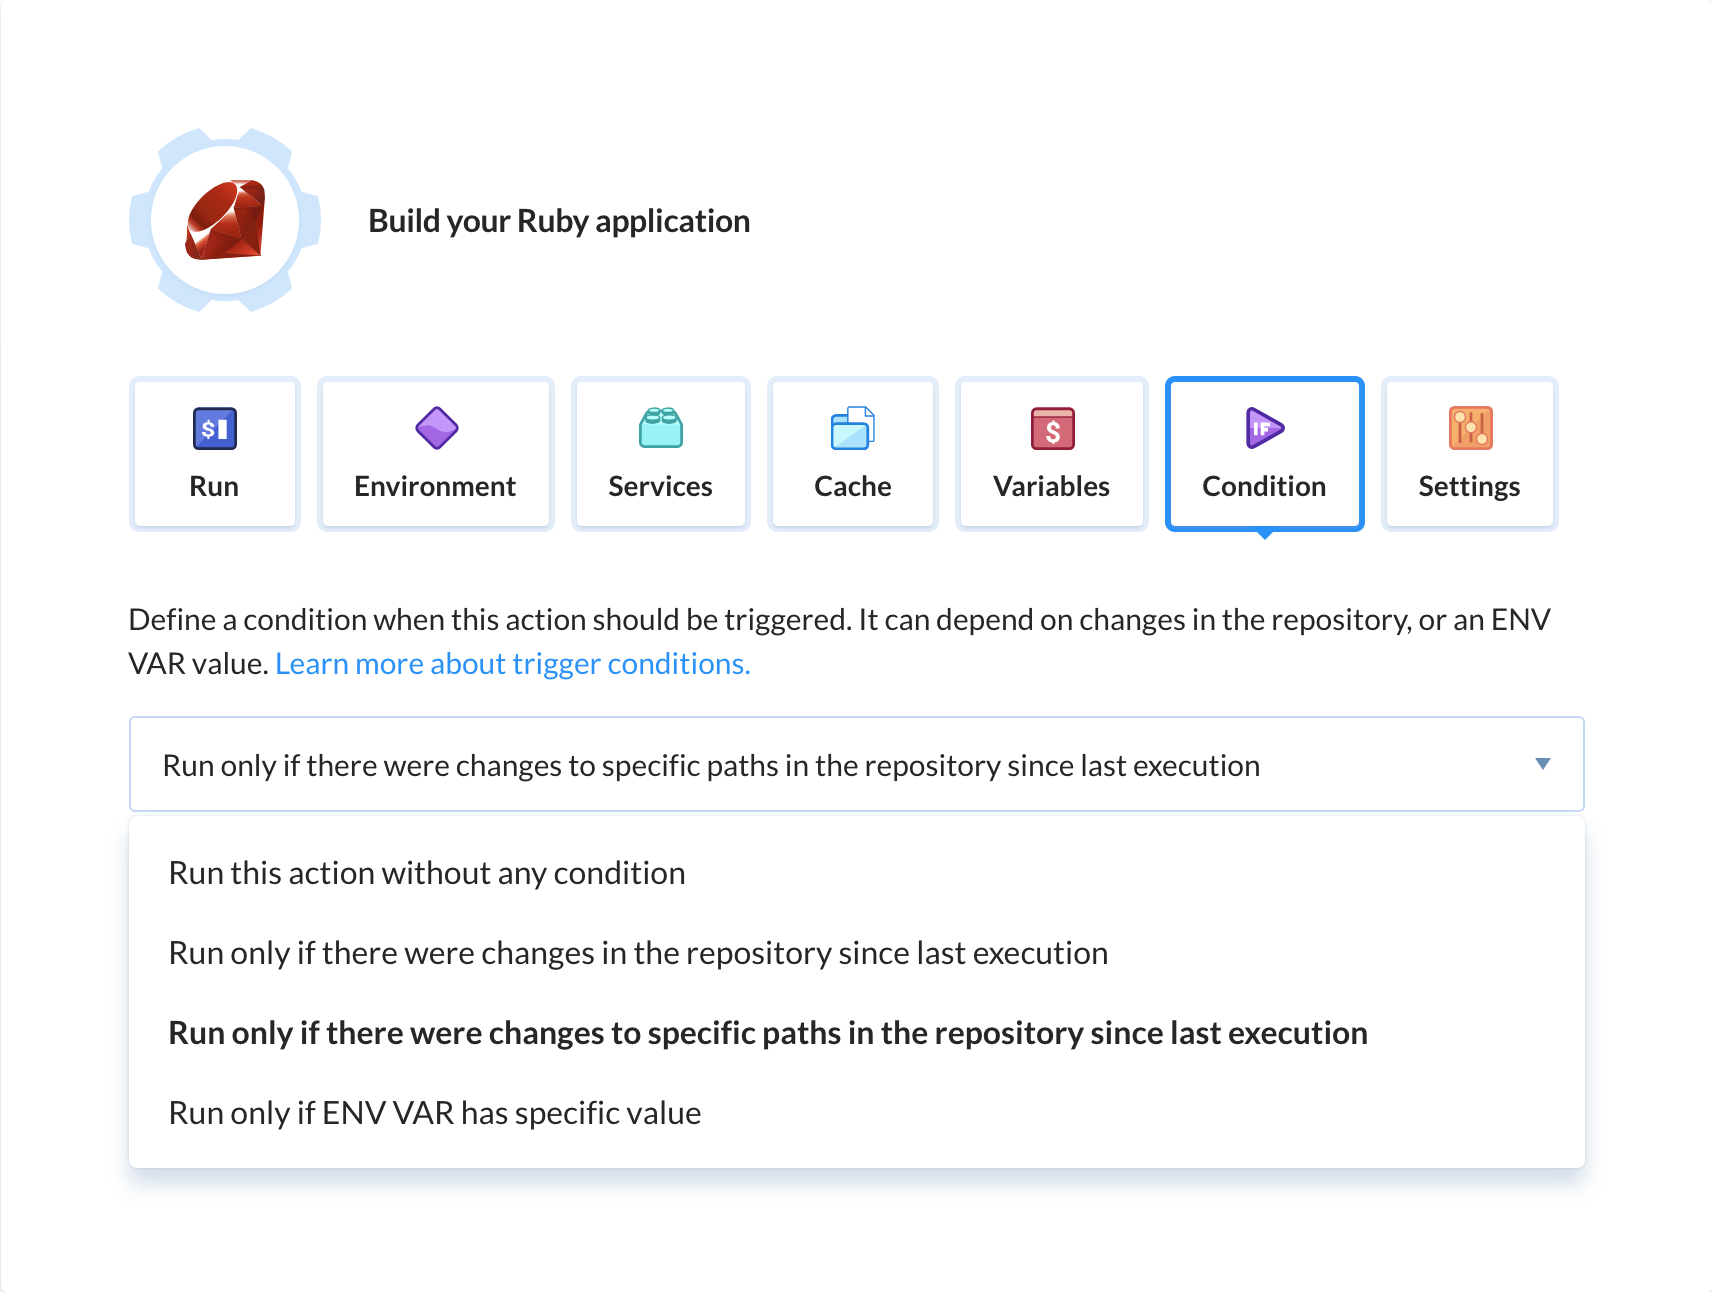Pick the 'changes to specific paths' option

click(x=767, y=1033)
